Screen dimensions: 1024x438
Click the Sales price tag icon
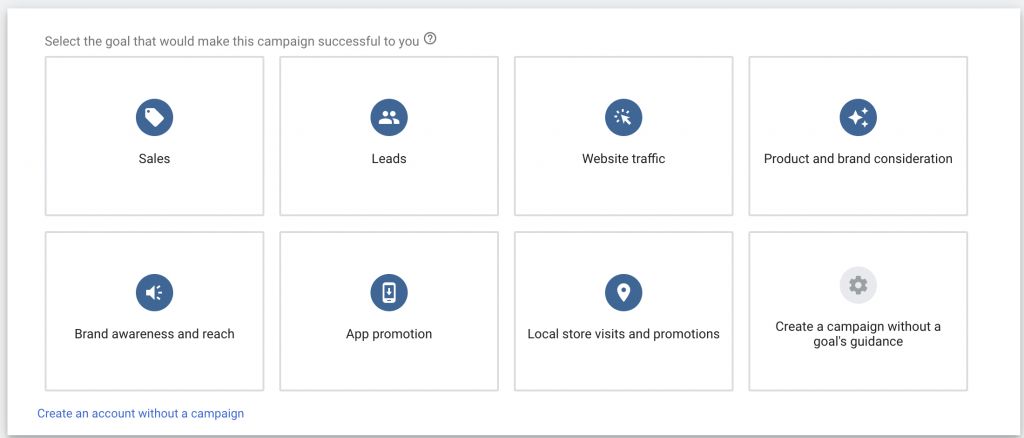pos(154,118)
